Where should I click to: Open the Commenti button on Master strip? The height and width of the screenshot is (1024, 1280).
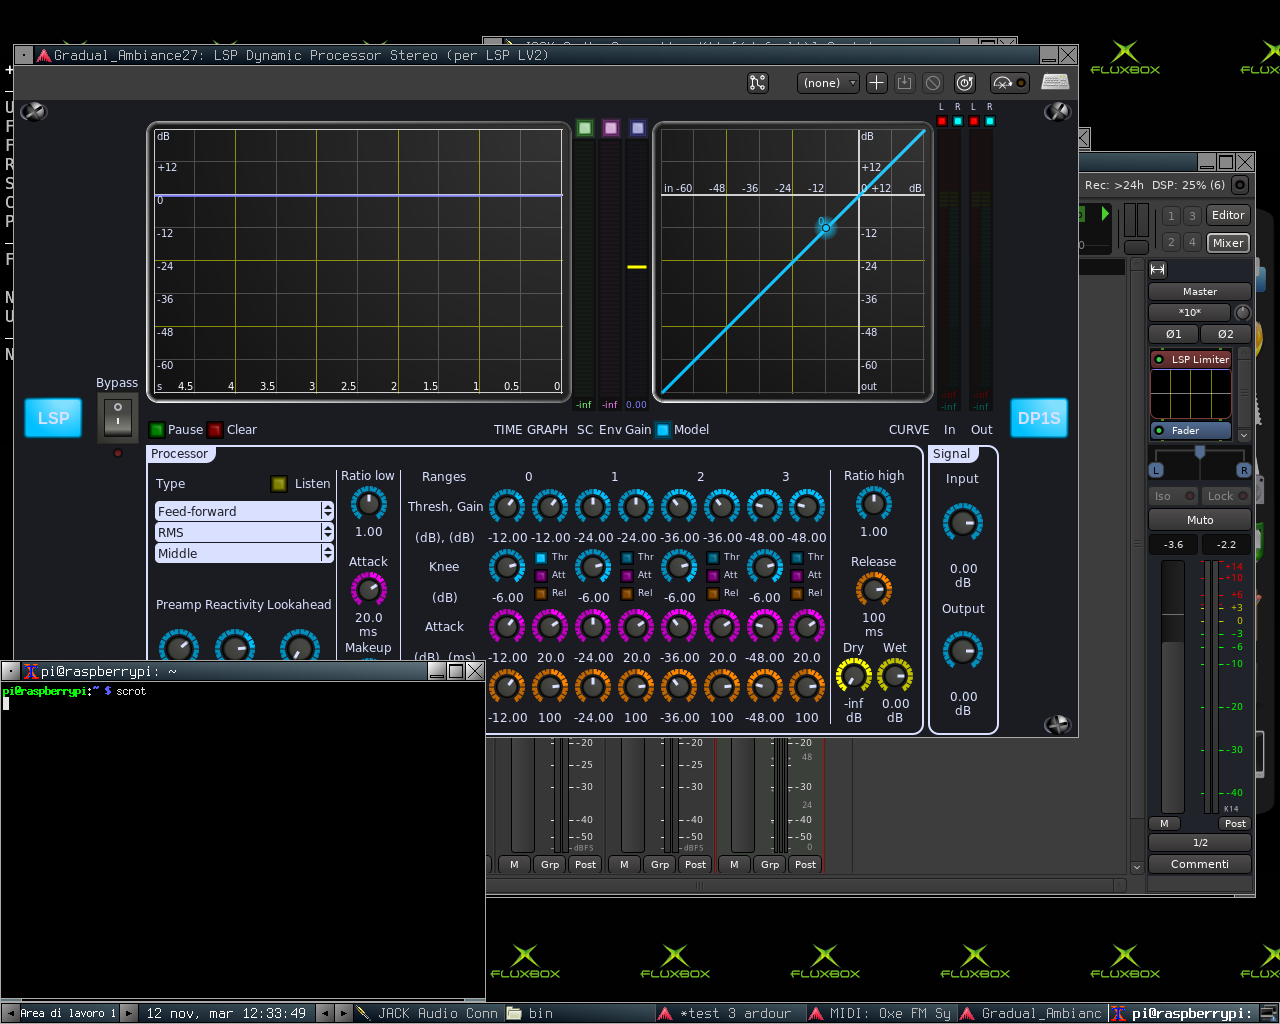(1200, 864)
